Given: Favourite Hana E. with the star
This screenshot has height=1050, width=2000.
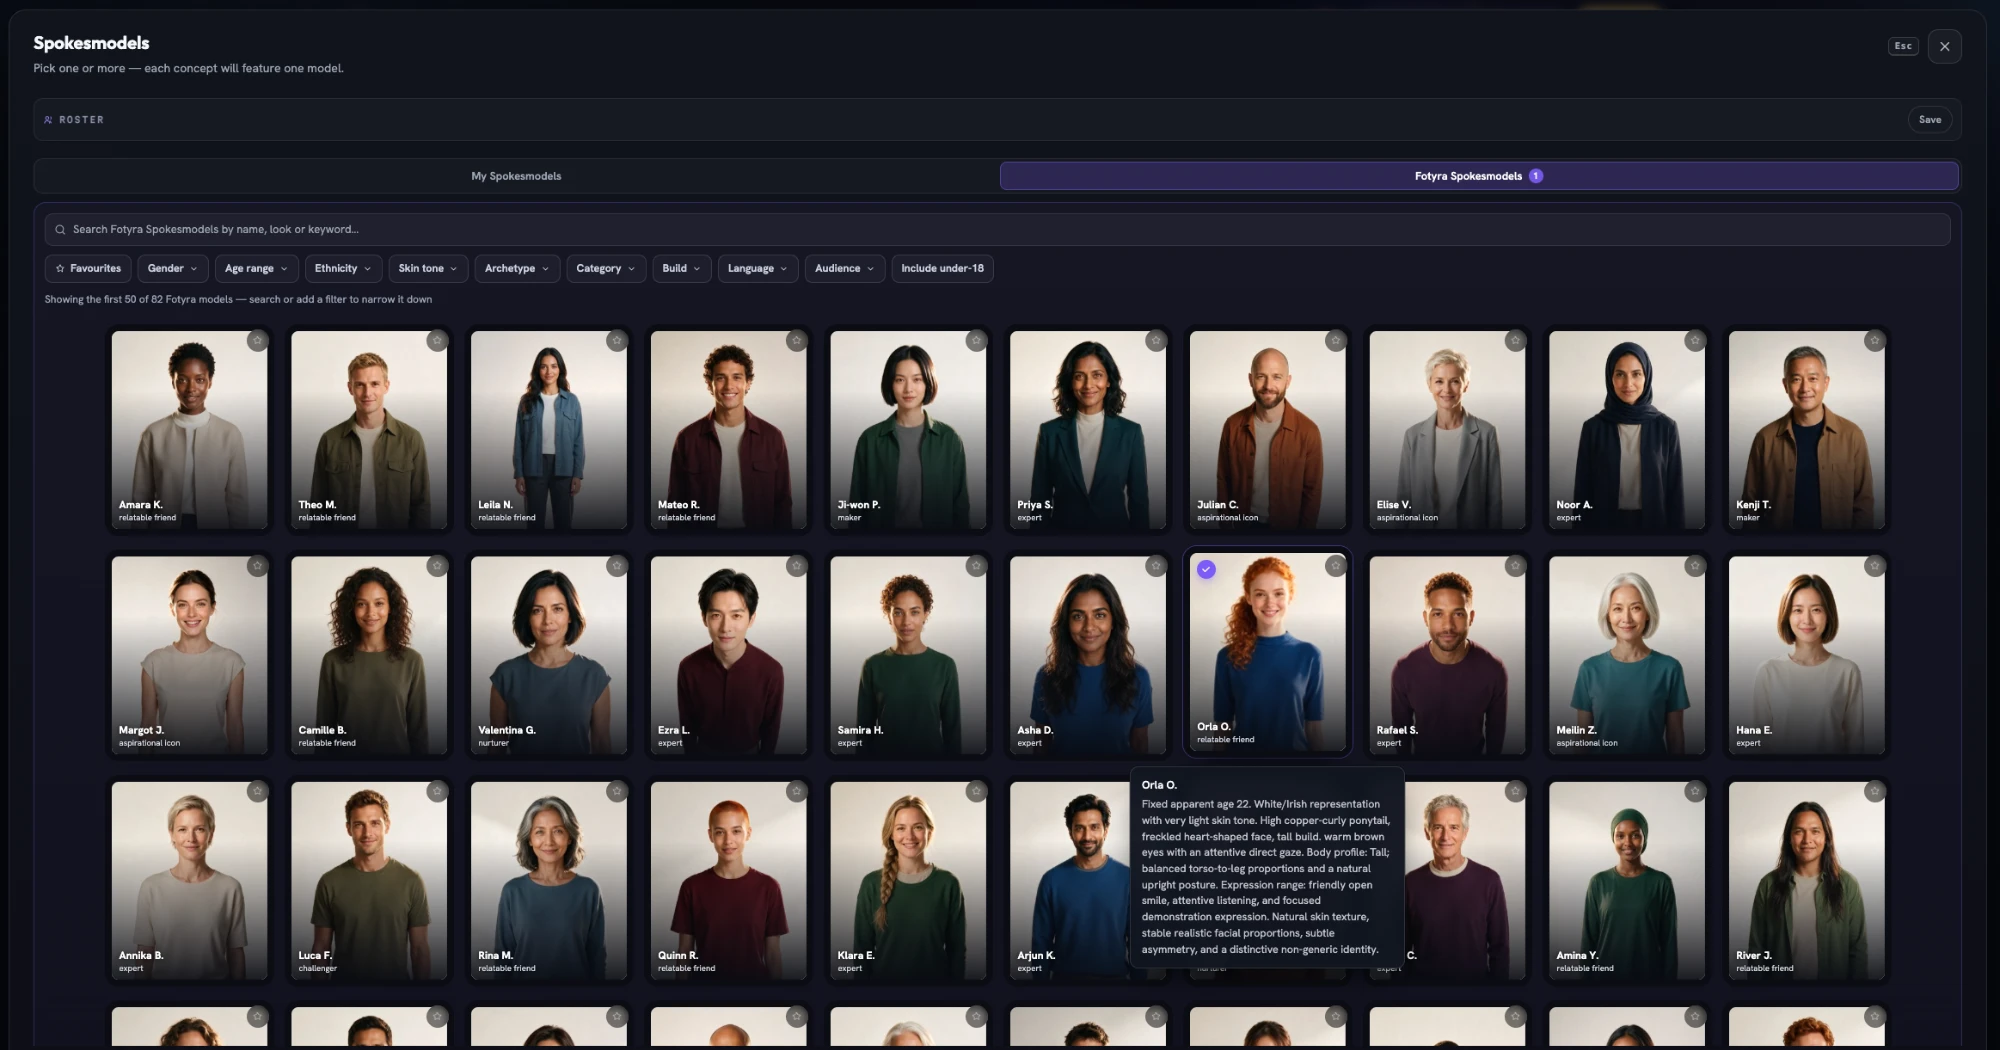Looking at the screenshot, I should [1874, 566].
